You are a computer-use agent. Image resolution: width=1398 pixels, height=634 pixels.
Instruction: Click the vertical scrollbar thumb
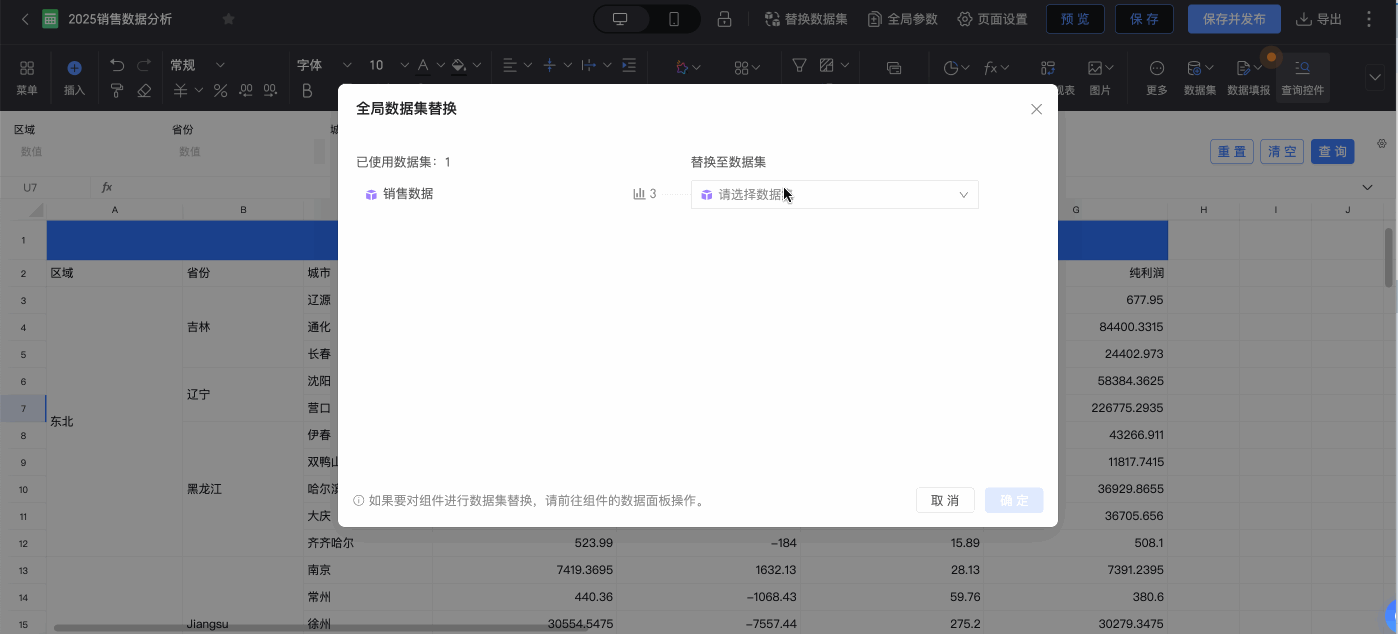[x=1388, y=257]
